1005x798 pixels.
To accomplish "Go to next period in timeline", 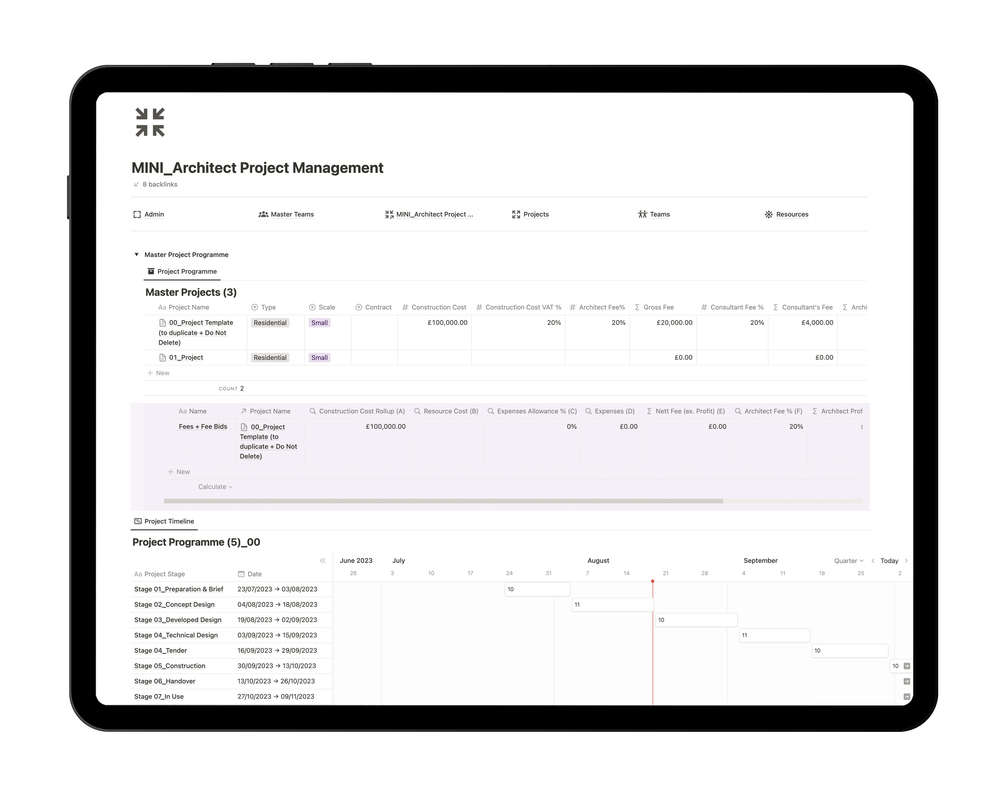I will [906, 561].
